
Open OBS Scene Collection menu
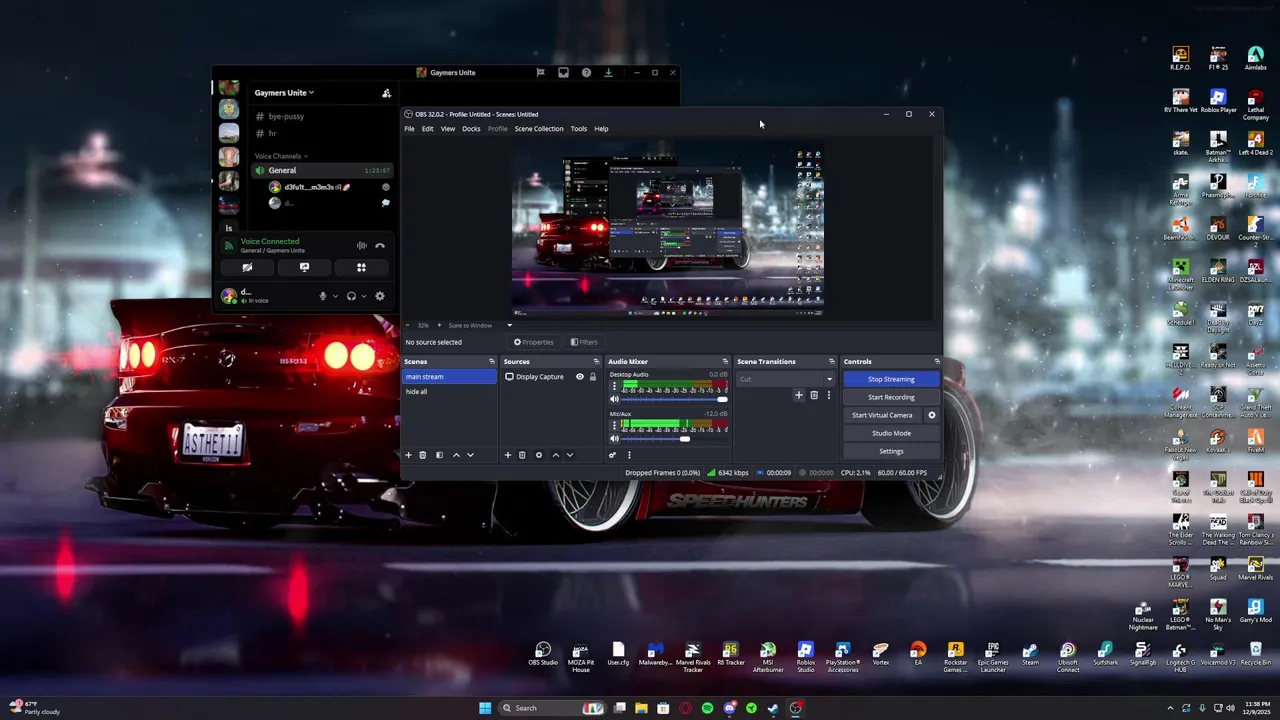pos(539,128)
